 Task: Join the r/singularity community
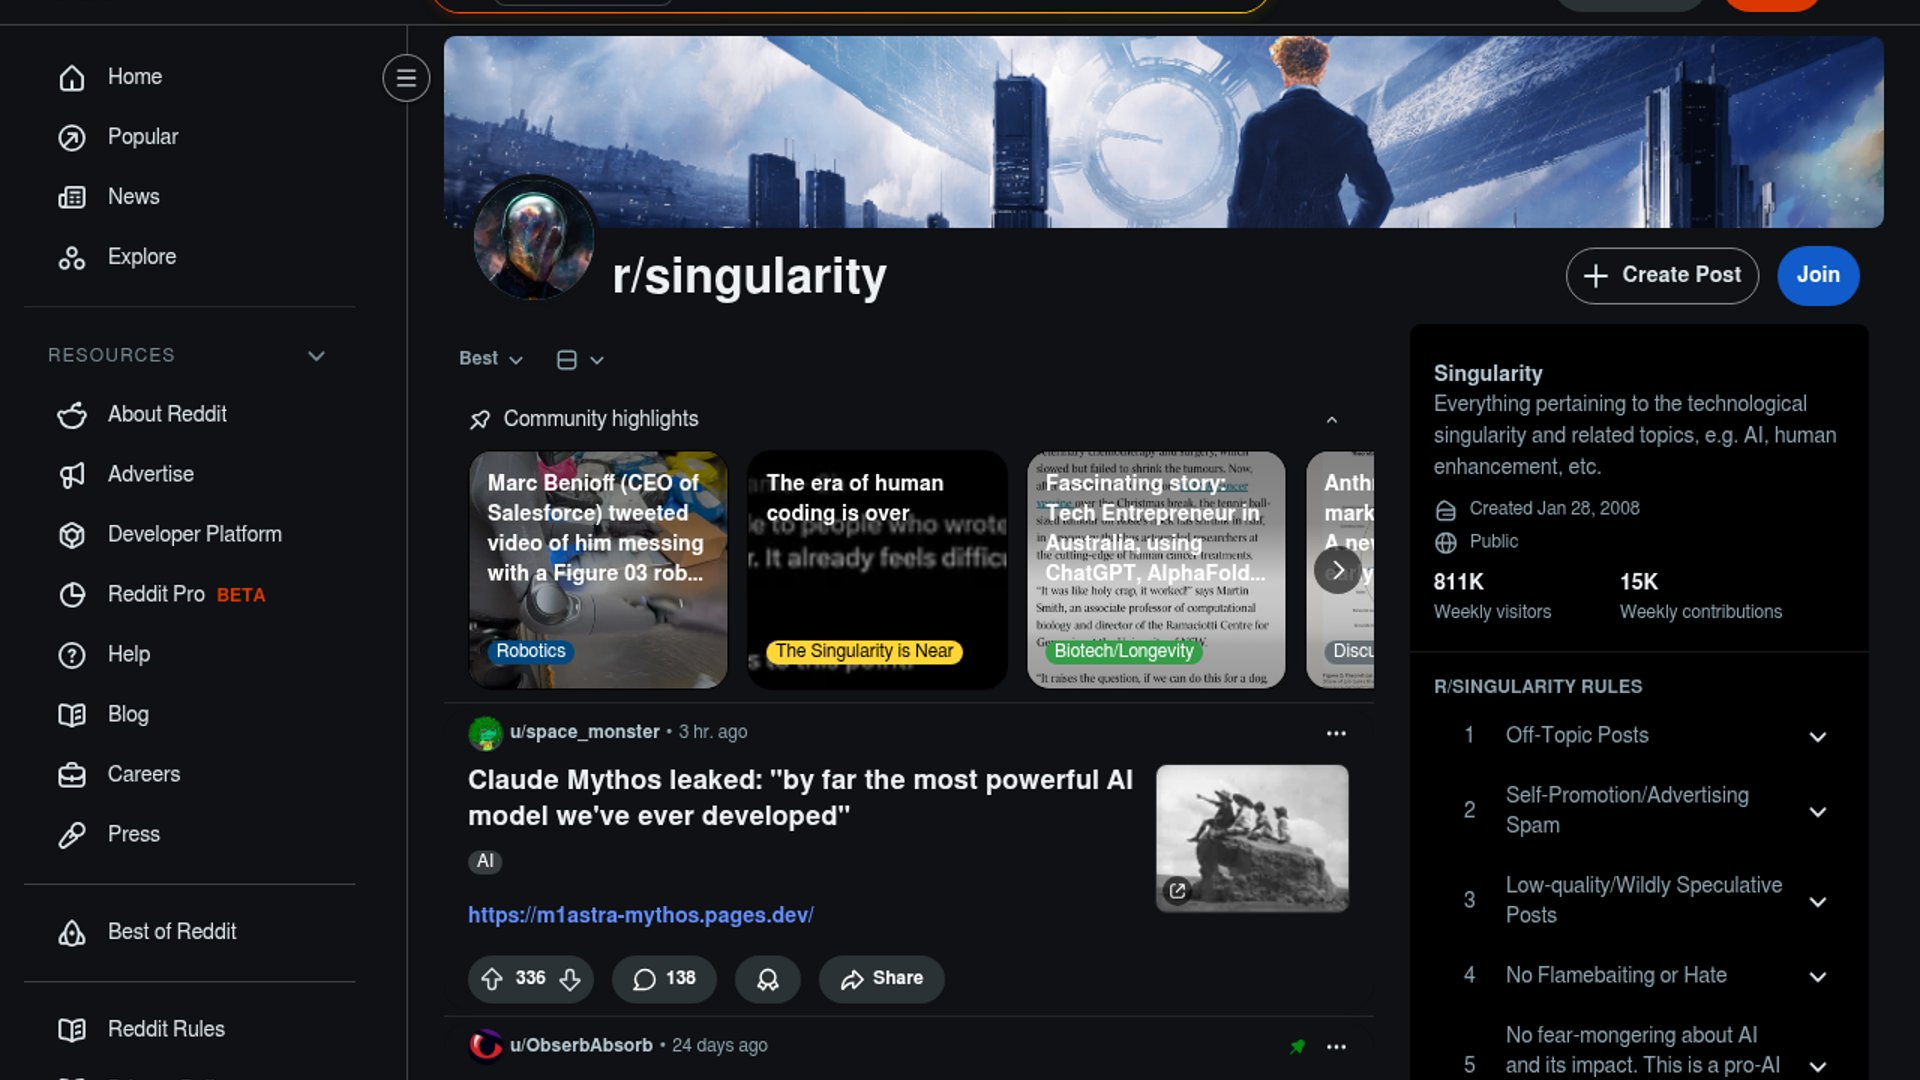1818,276
